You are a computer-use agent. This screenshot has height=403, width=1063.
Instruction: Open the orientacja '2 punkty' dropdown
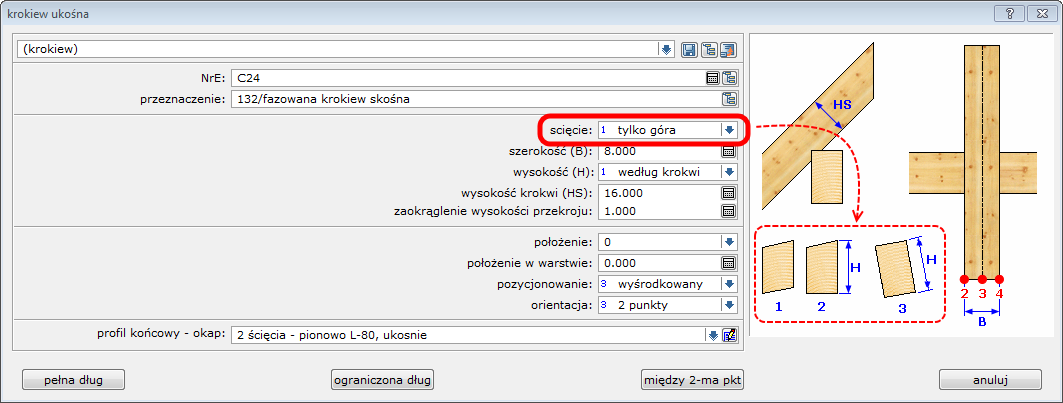(x=729, y=304)
